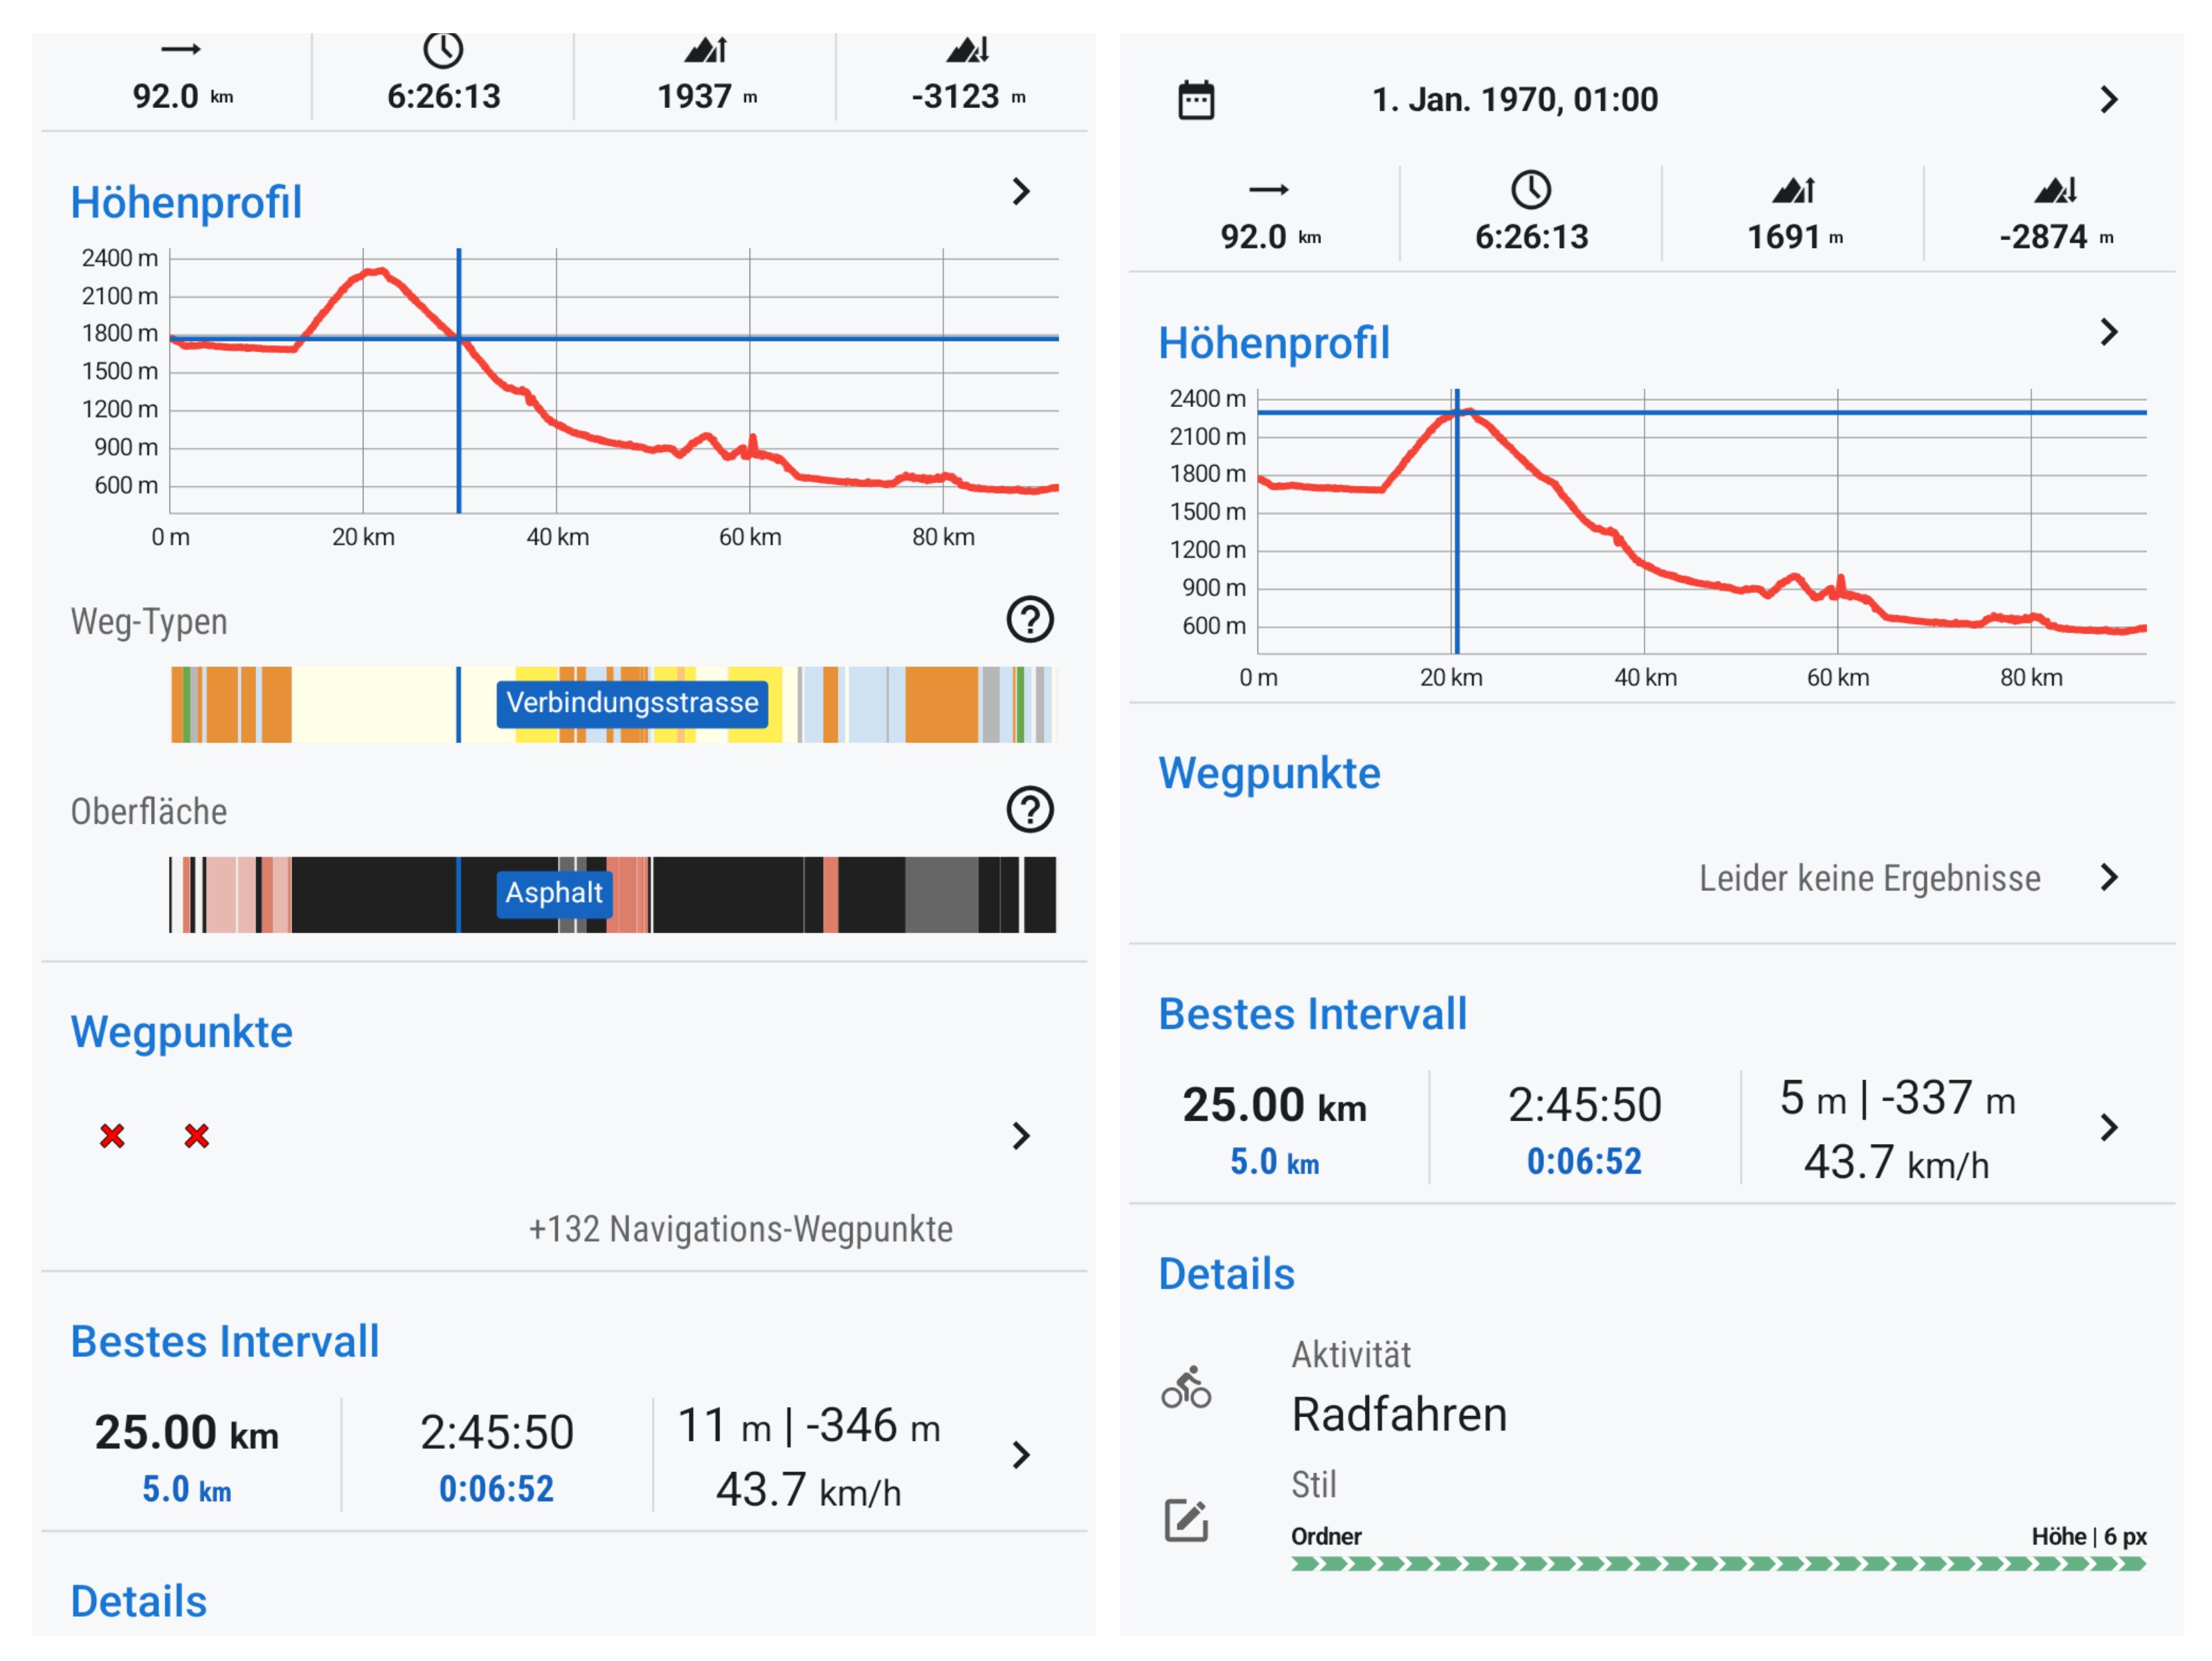Open help for Oberfläche

[x=1029, y=810]
